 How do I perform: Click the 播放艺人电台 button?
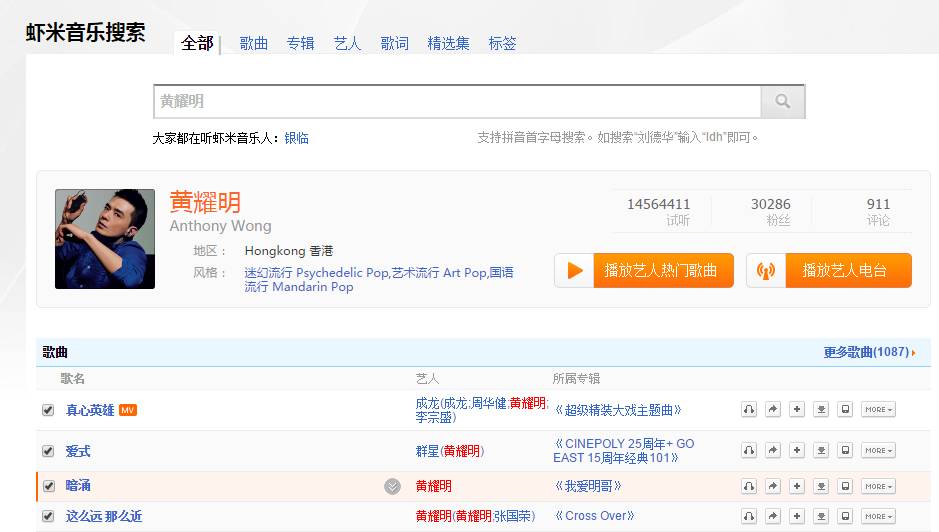coord(829,270)
